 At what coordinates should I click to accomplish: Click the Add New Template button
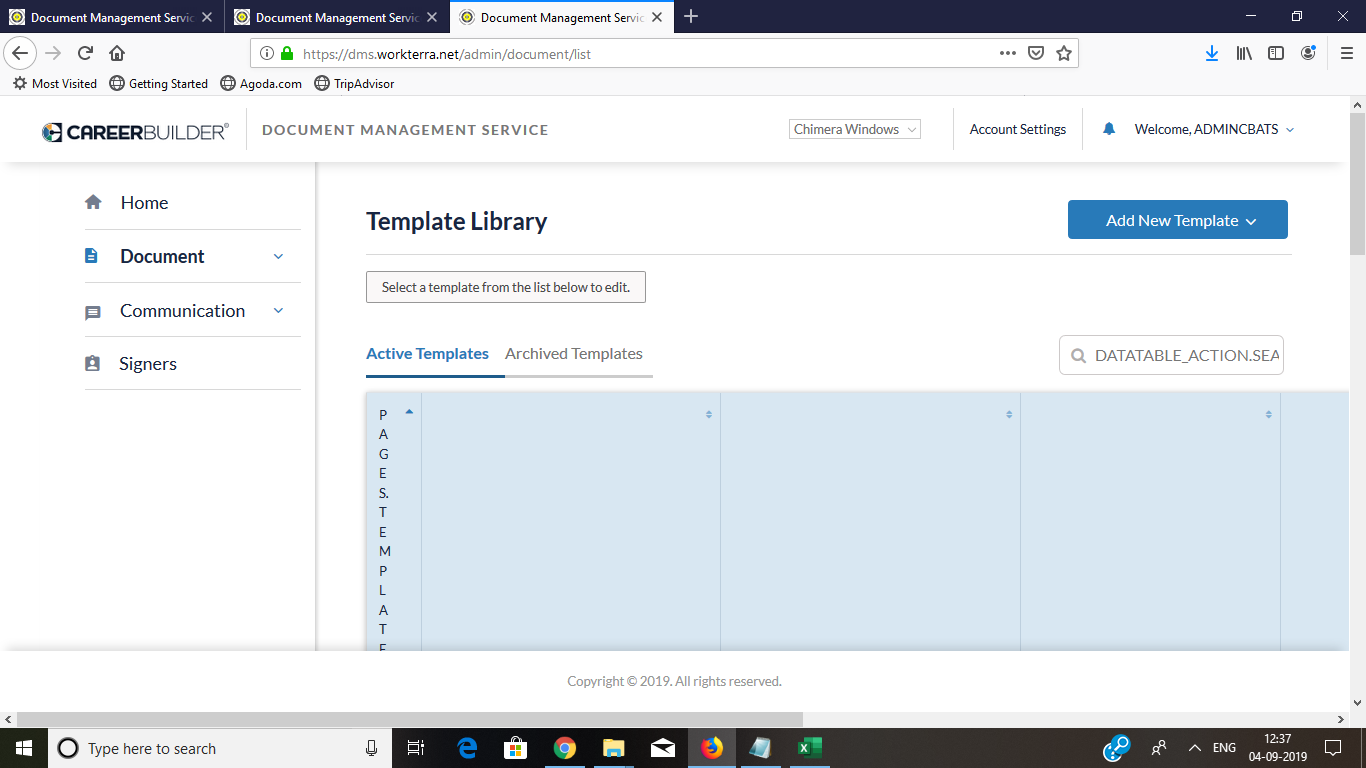(1177, 220)
